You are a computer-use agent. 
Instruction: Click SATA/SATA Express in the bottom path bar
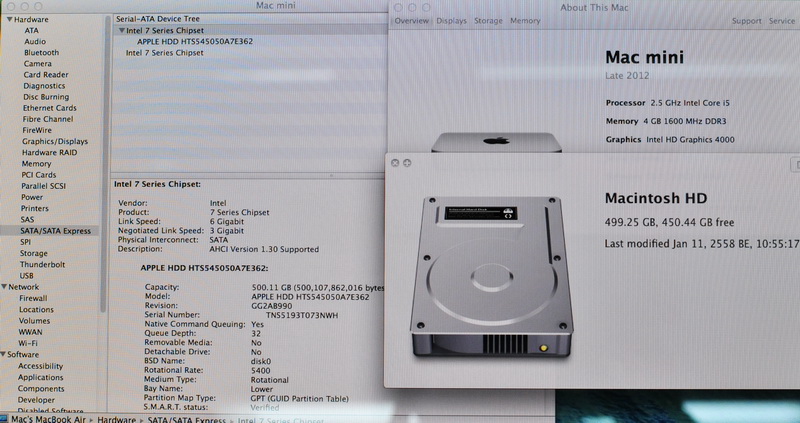(186, 420)
